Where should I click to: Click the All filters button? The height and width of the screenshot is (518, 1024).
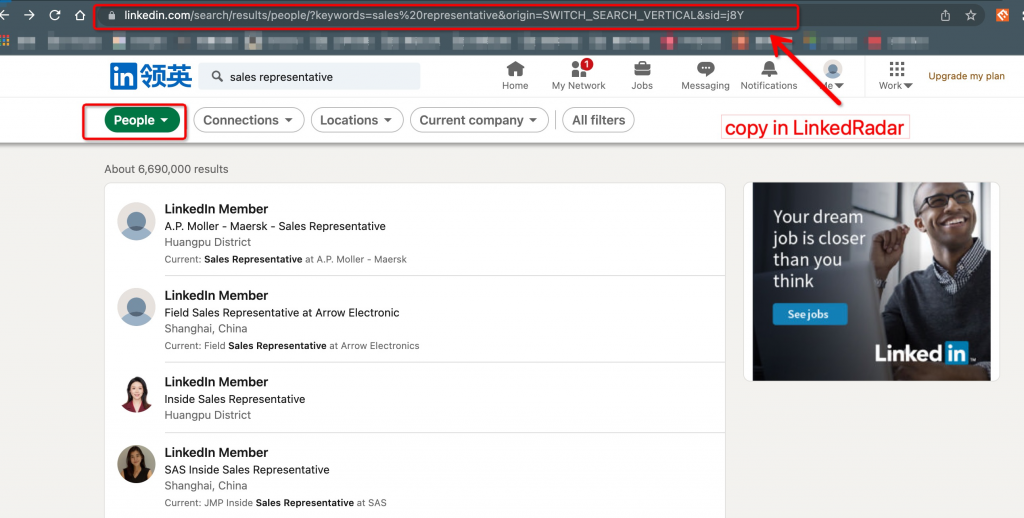598,120
